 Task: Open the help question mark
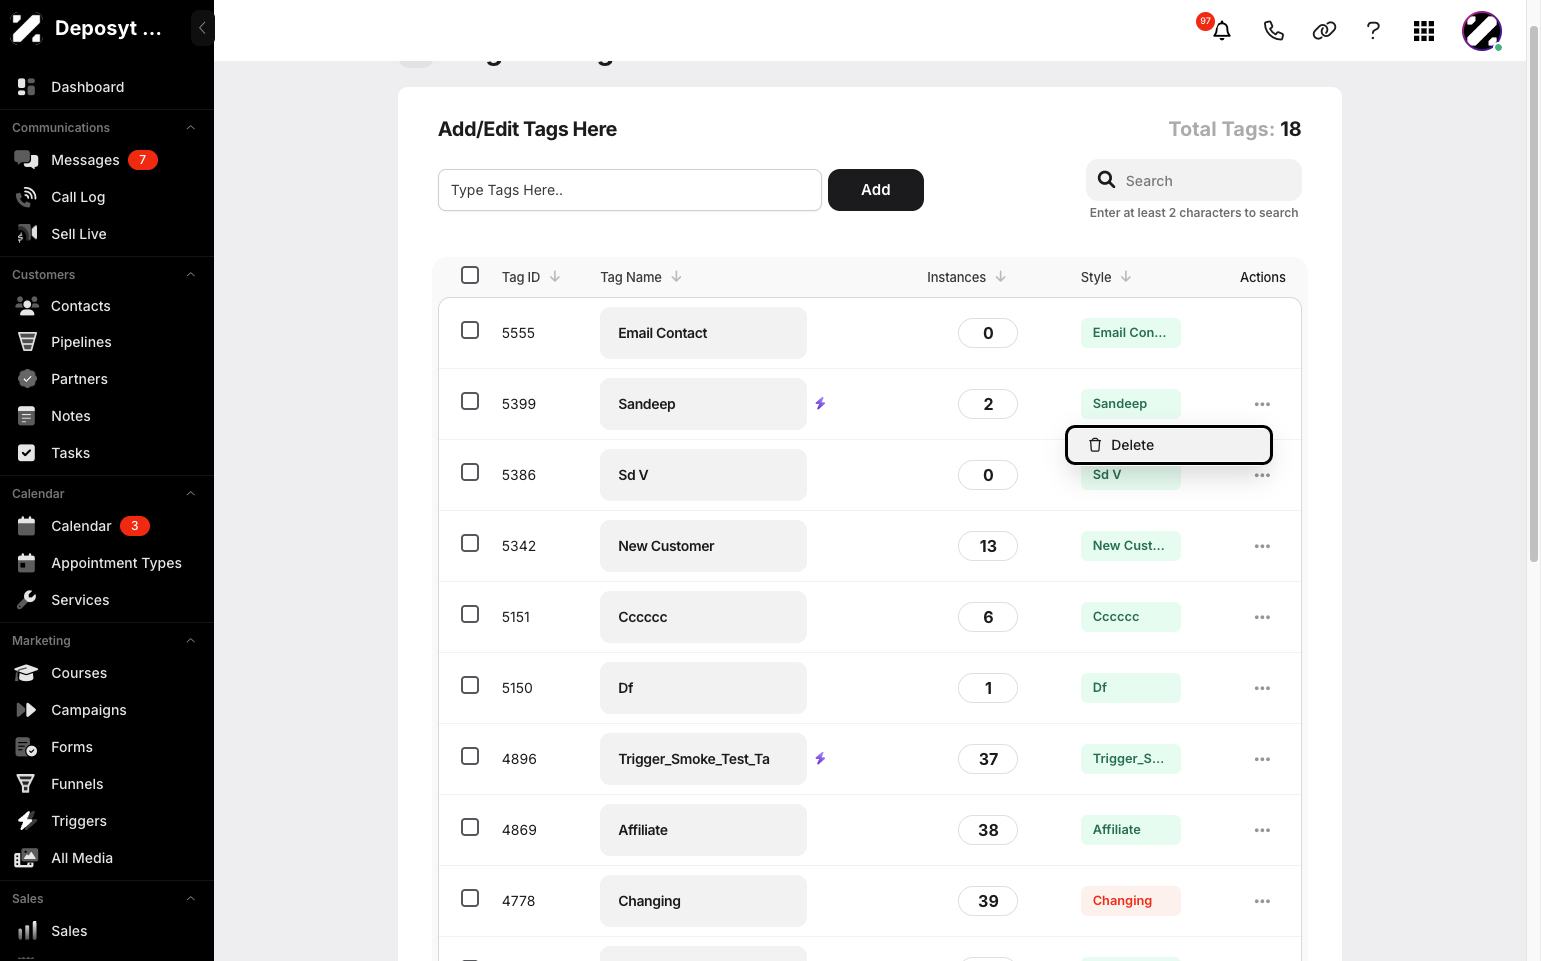[1373, 31]
